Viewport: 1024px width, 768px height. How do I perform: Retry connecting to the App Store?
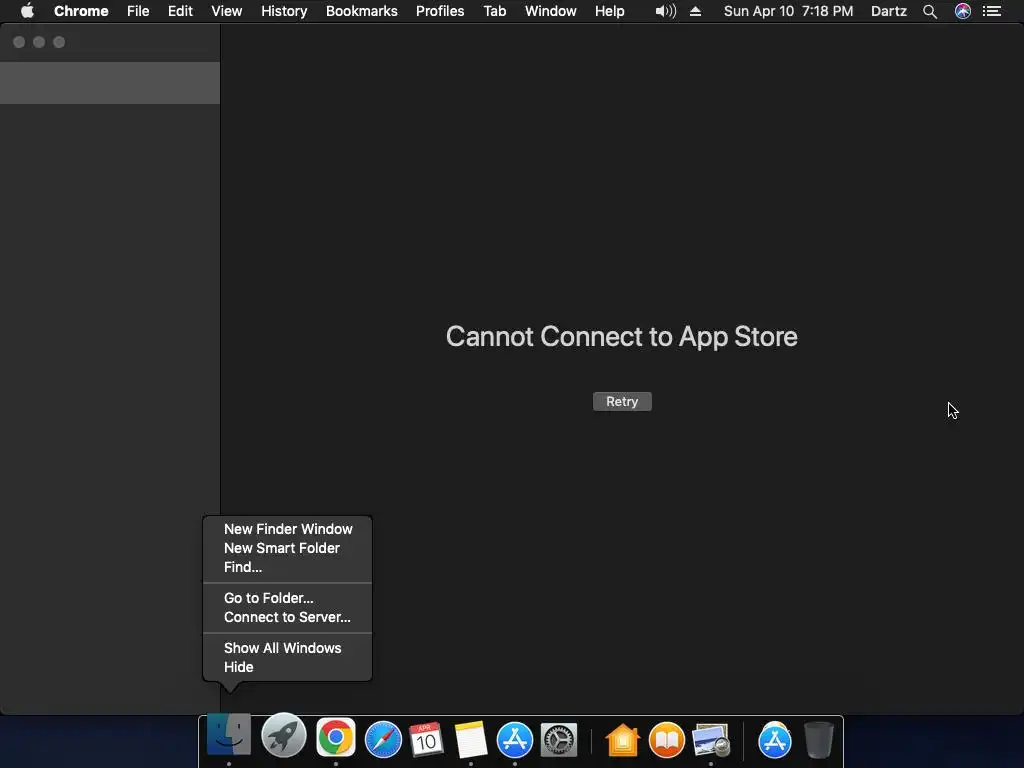622,402
